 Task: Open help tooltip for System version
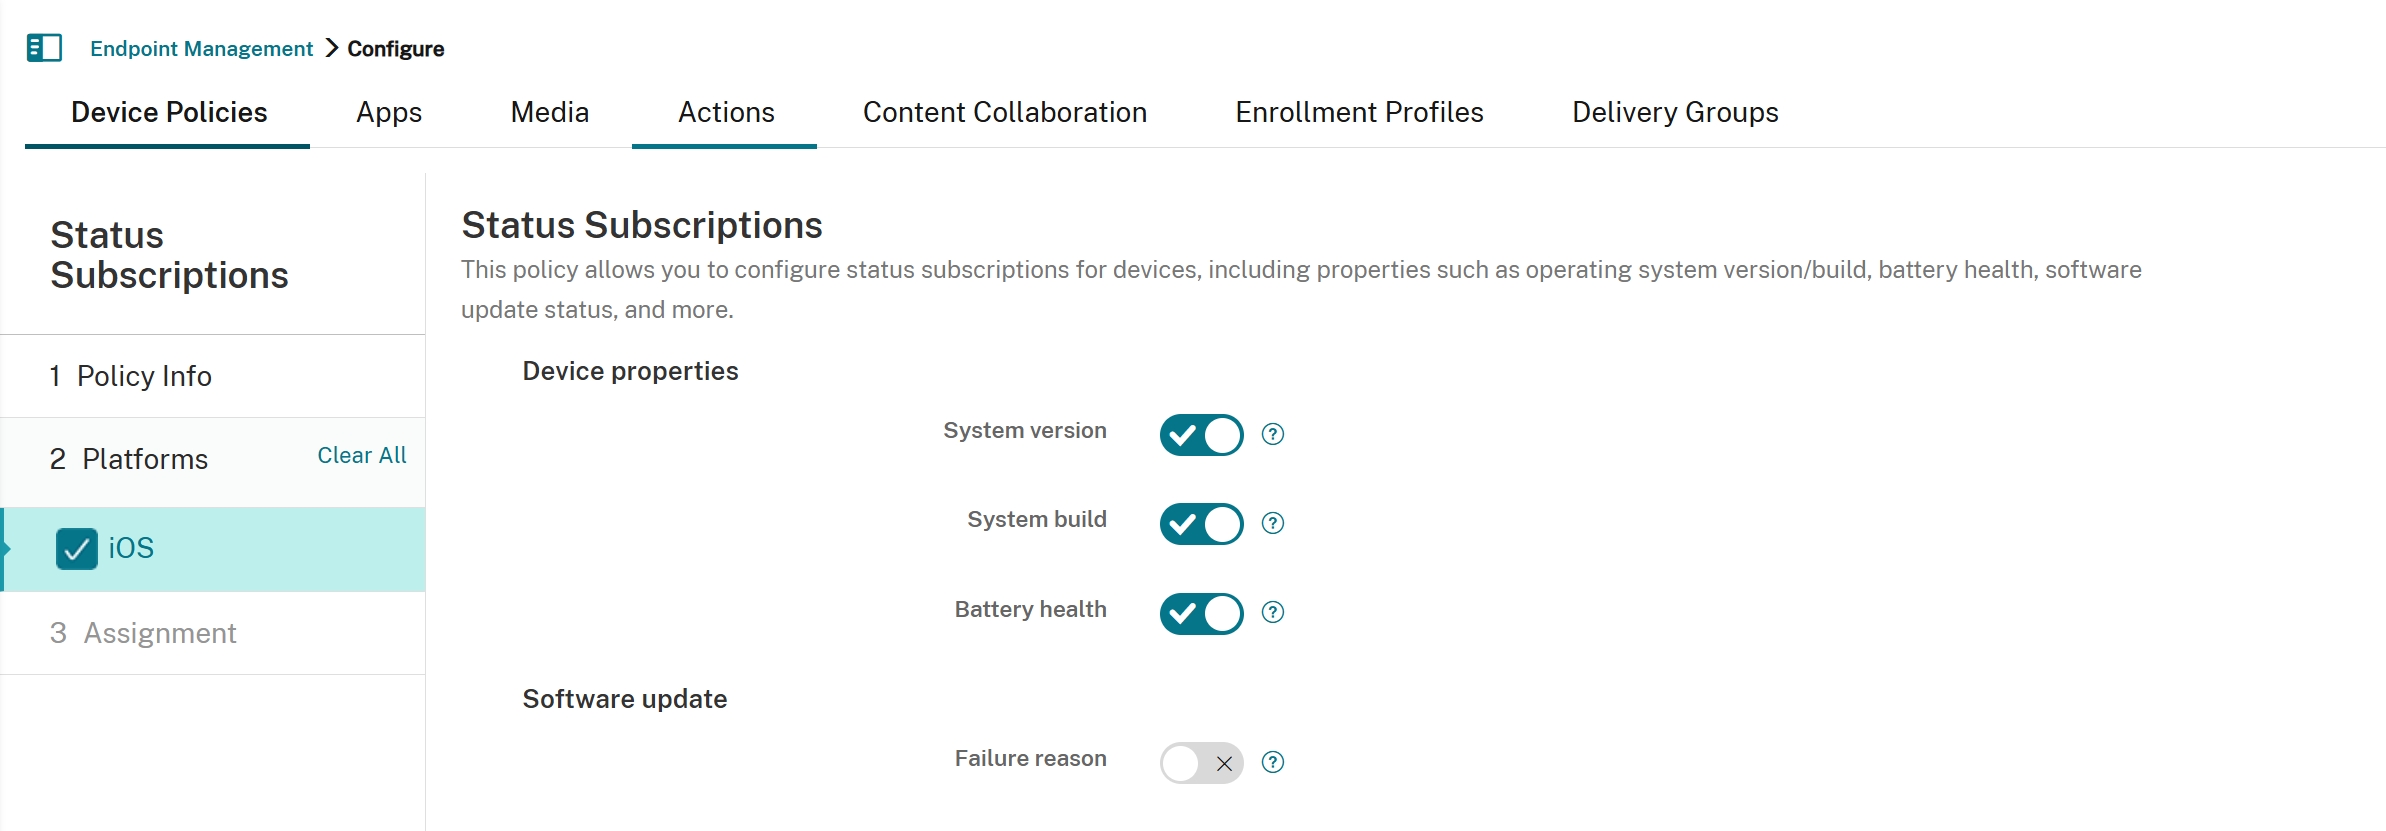pyautogui.click(x=1273, y=434)
